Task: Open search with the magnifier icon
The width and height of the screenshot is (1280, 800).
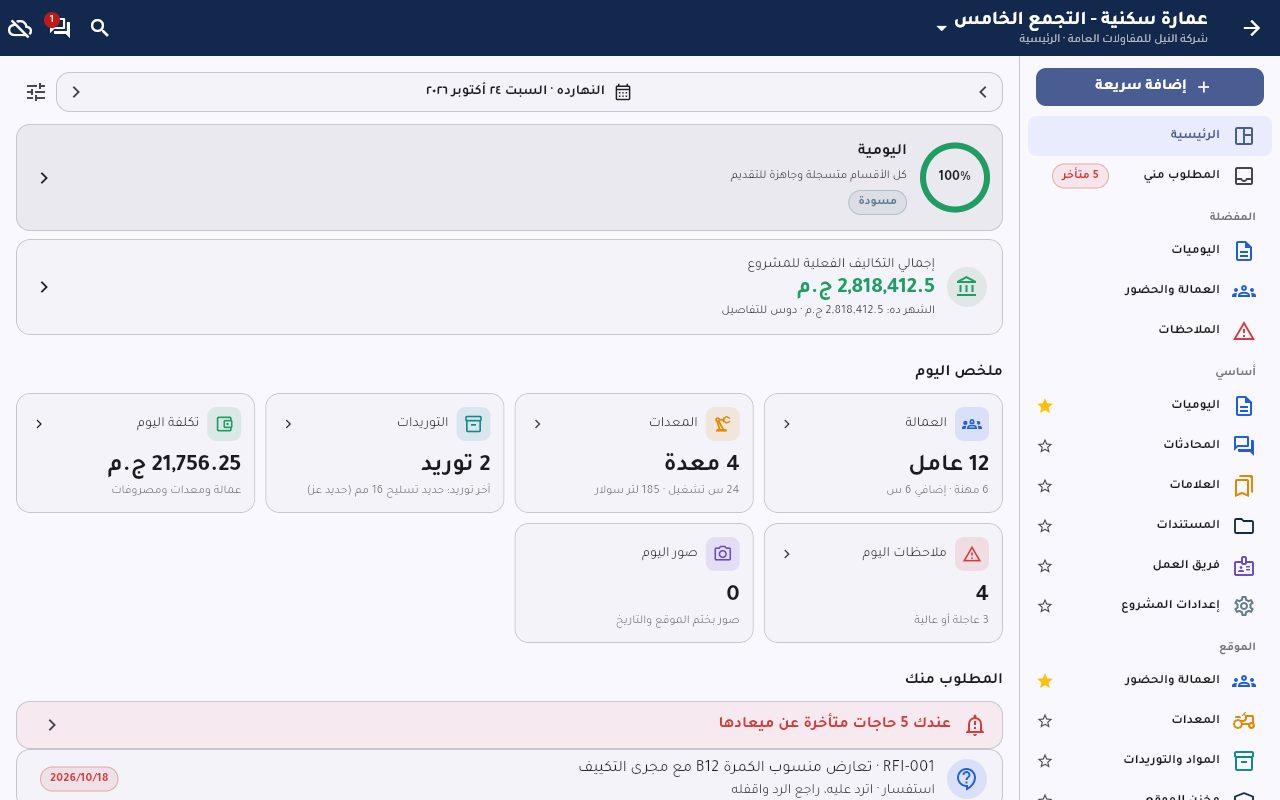Action: click(100, 28)
